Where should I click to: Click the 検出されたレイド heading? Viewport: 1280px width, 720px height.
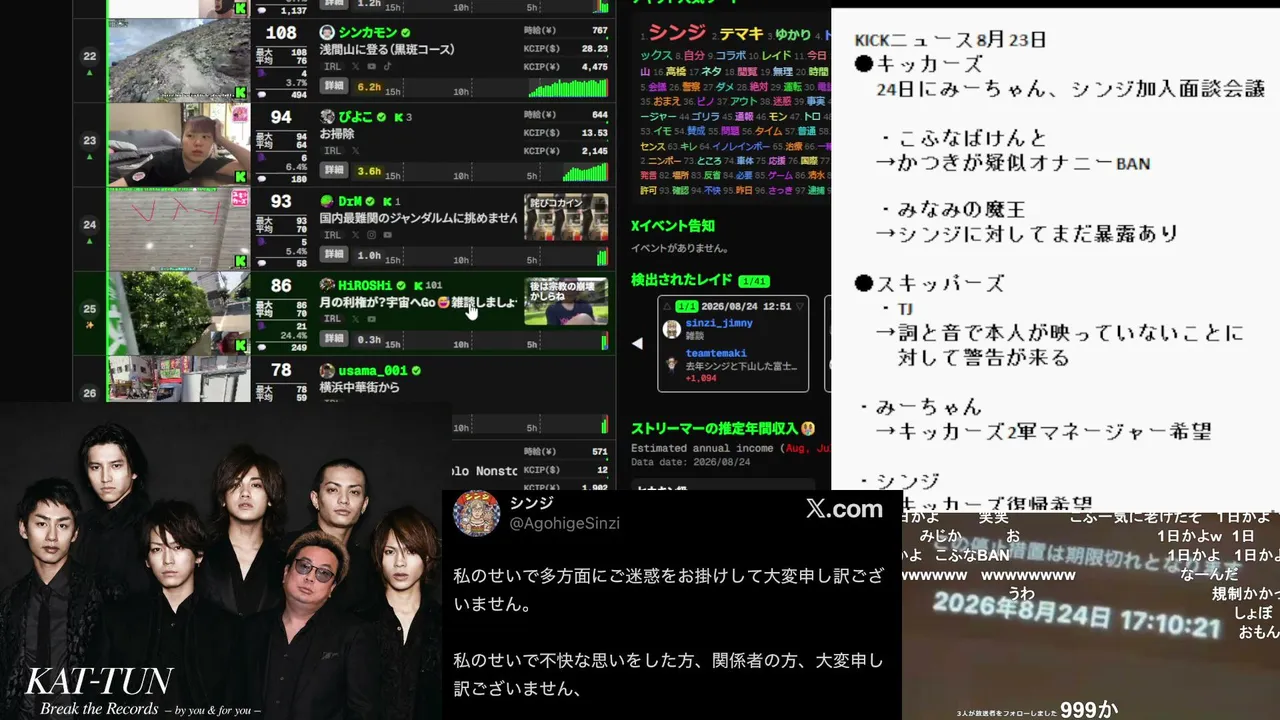point(682,280)
